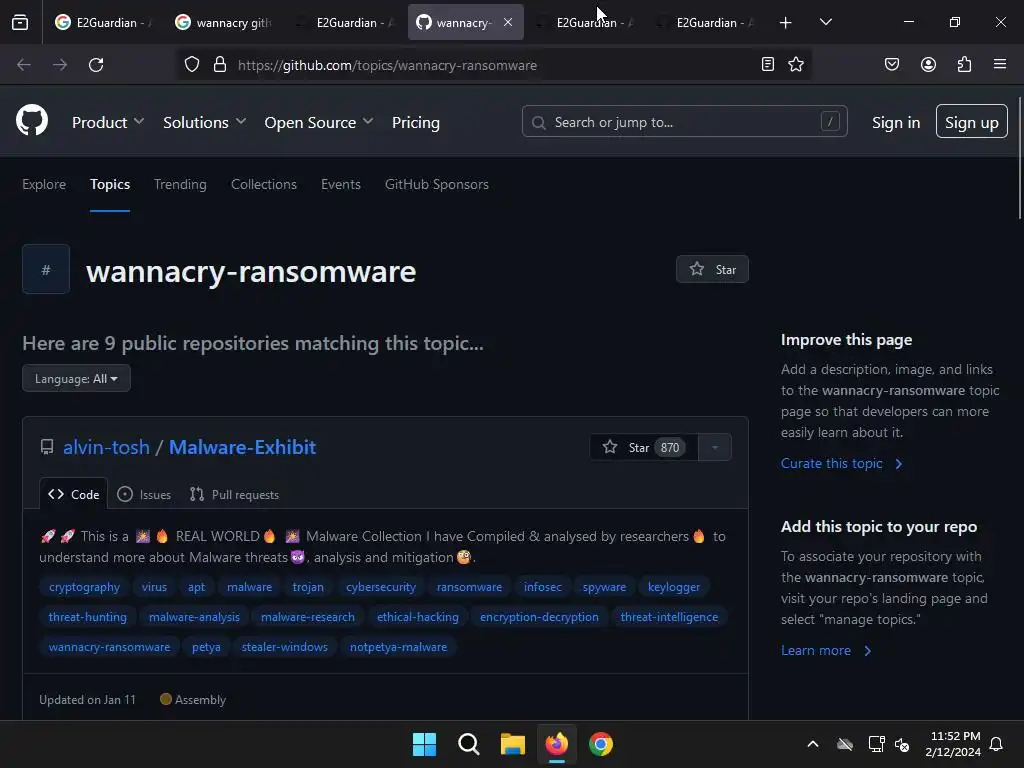Open the Events tab
This screenshot has height=768, width=1024.
[x=341, y=184]
